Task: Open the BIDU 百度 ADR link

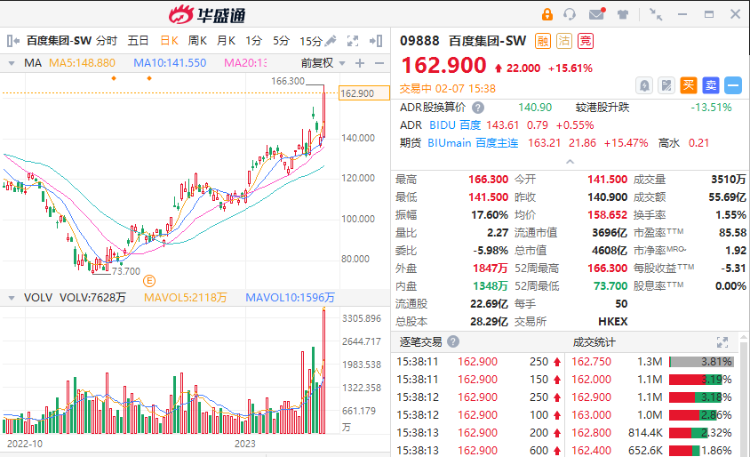Action: click(455, 125)
